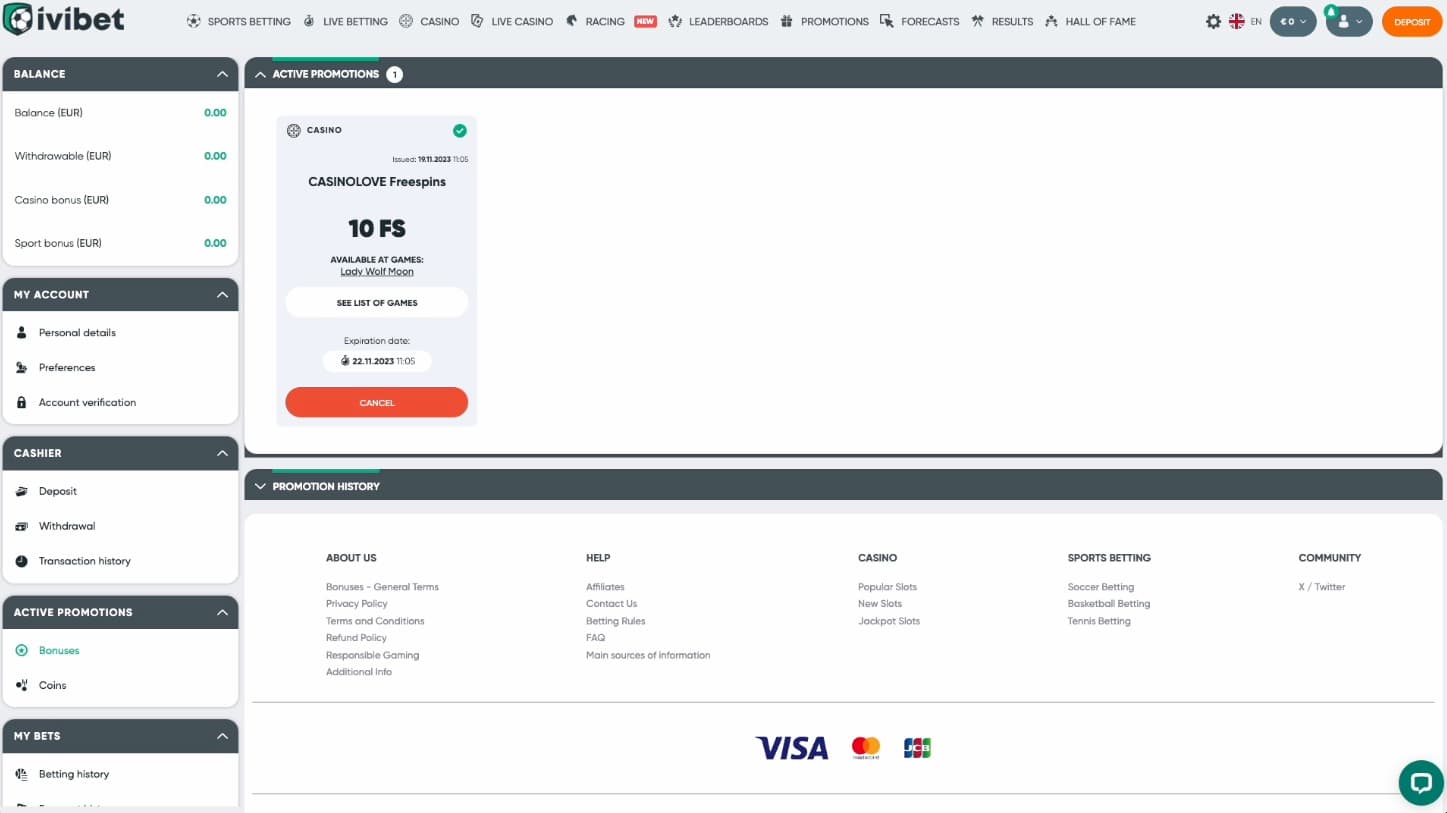The width and height of the screenshot is (1447, 813).
Task: Open the Responsible Gaming link
Action: [372, 655]
